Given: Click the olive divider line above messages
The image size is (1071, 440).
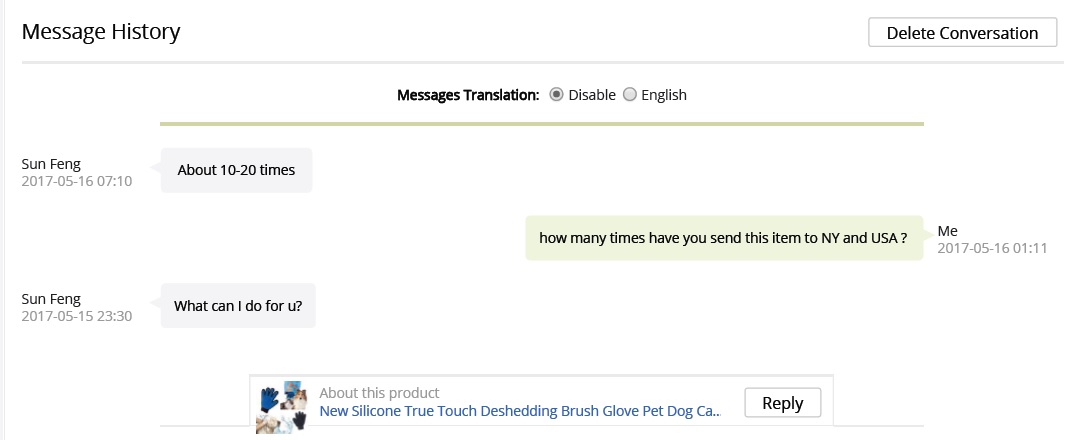Looking at the screenshot, I should pyautogui.click(x=541, y=124).
